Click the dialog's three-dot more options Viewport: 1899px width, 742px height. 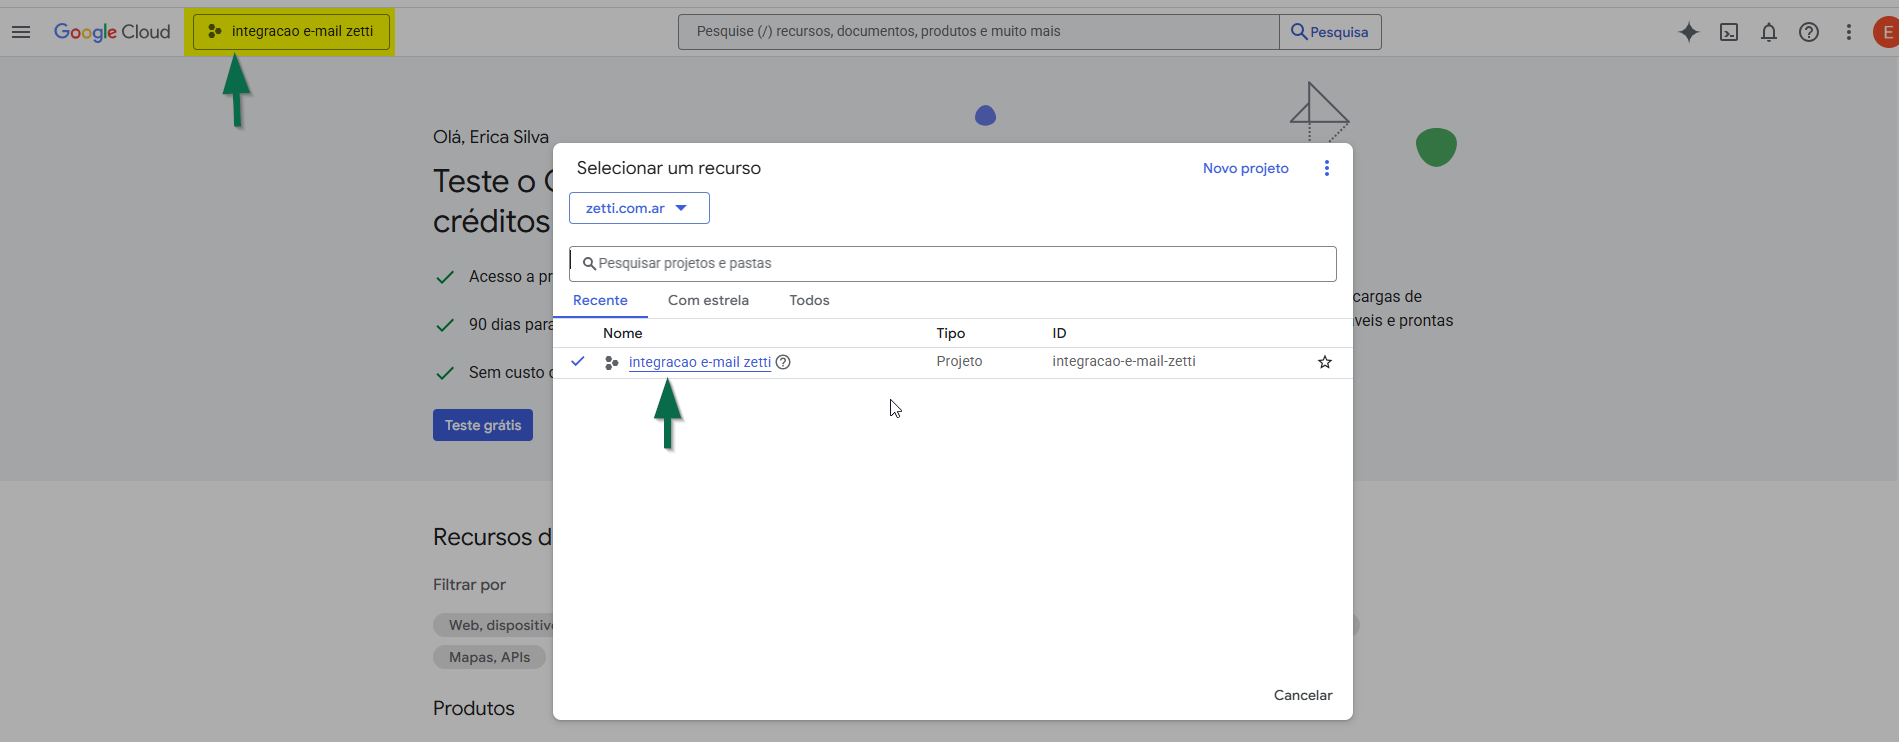(1326, 168)
